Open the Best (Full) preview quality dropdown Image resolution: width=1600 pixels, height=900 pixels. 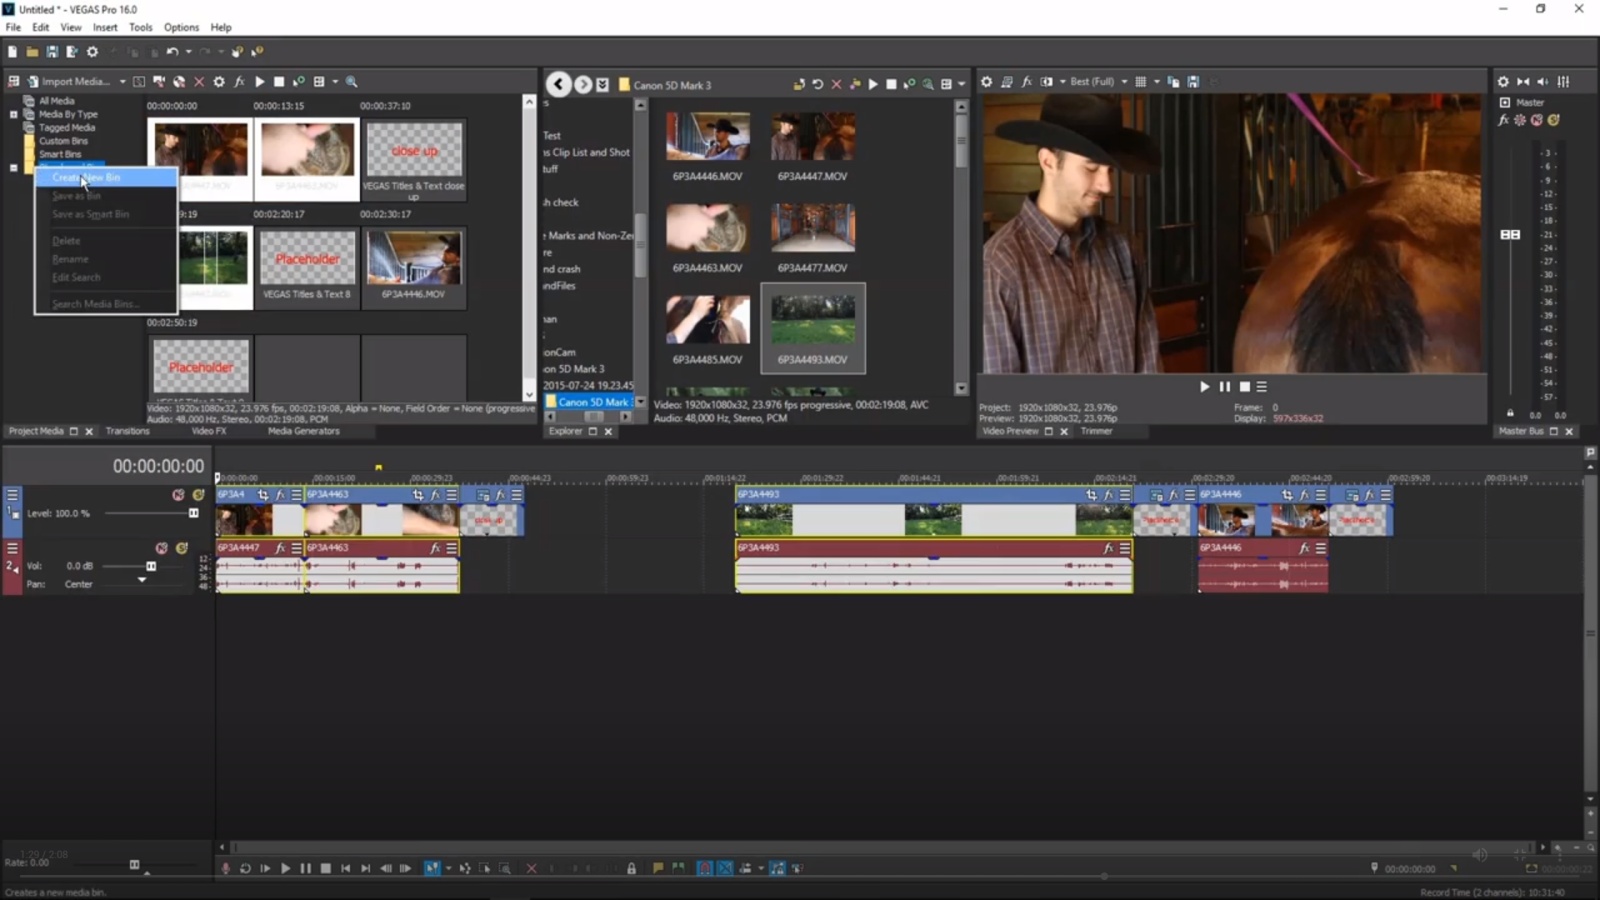pos(1098,82)
